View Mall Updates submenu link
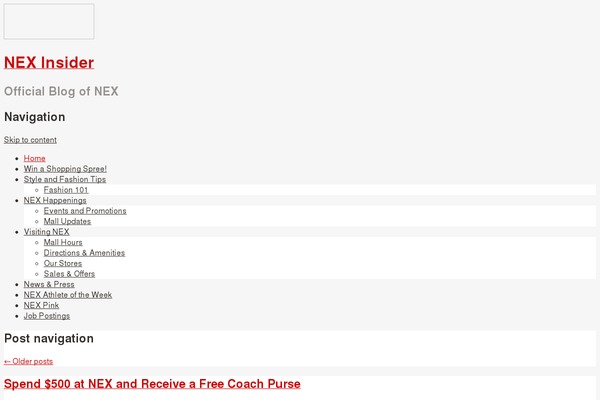 coord(67,221)
